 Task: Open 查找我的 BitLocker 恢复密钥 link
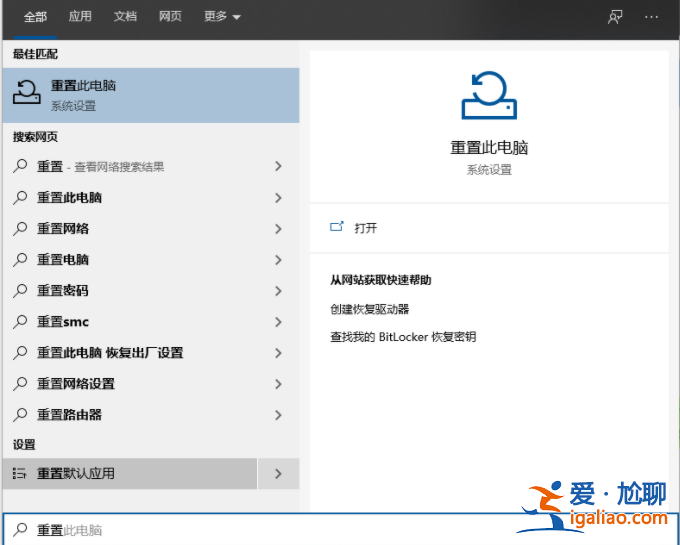[x=403, y=337]
